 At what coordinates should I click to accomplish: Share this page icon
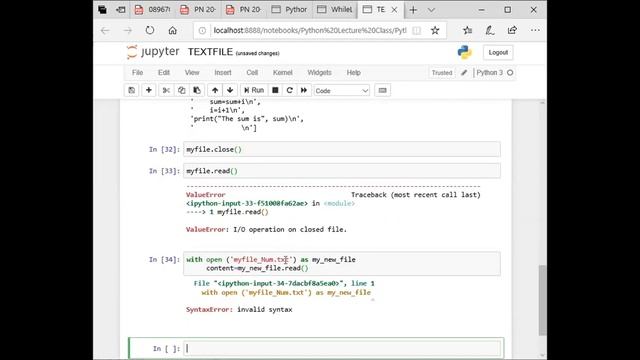[x=512, y=31]
